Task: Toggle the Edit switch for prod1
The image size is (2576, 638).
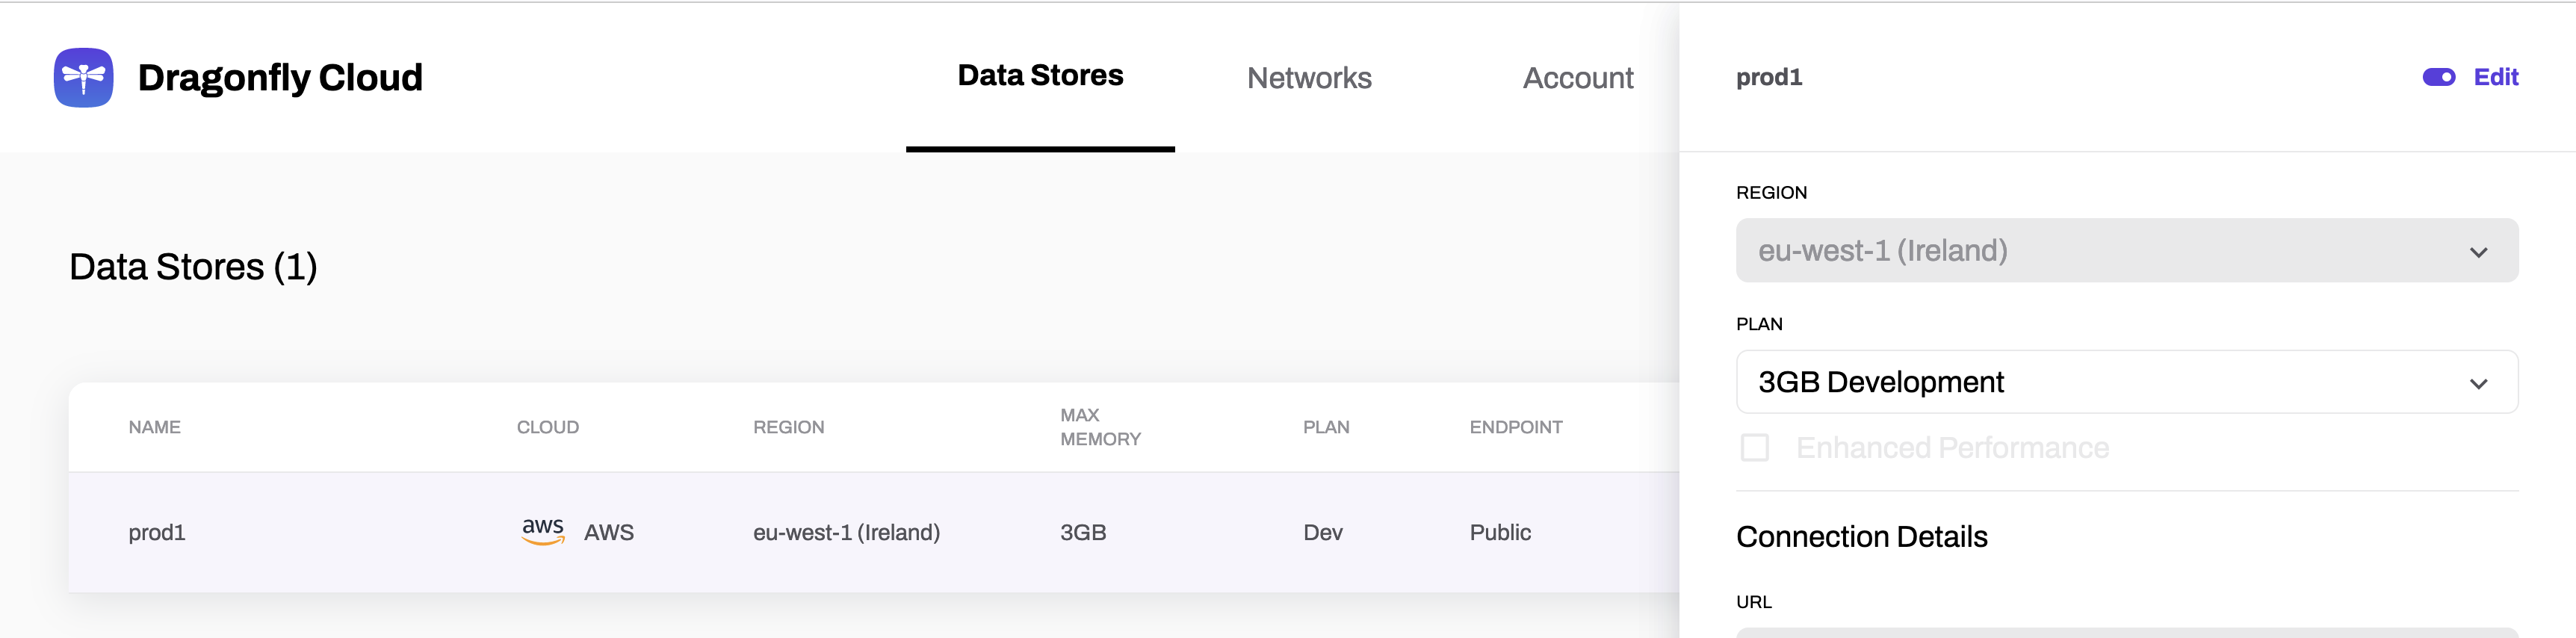Action: [2438, 77]
